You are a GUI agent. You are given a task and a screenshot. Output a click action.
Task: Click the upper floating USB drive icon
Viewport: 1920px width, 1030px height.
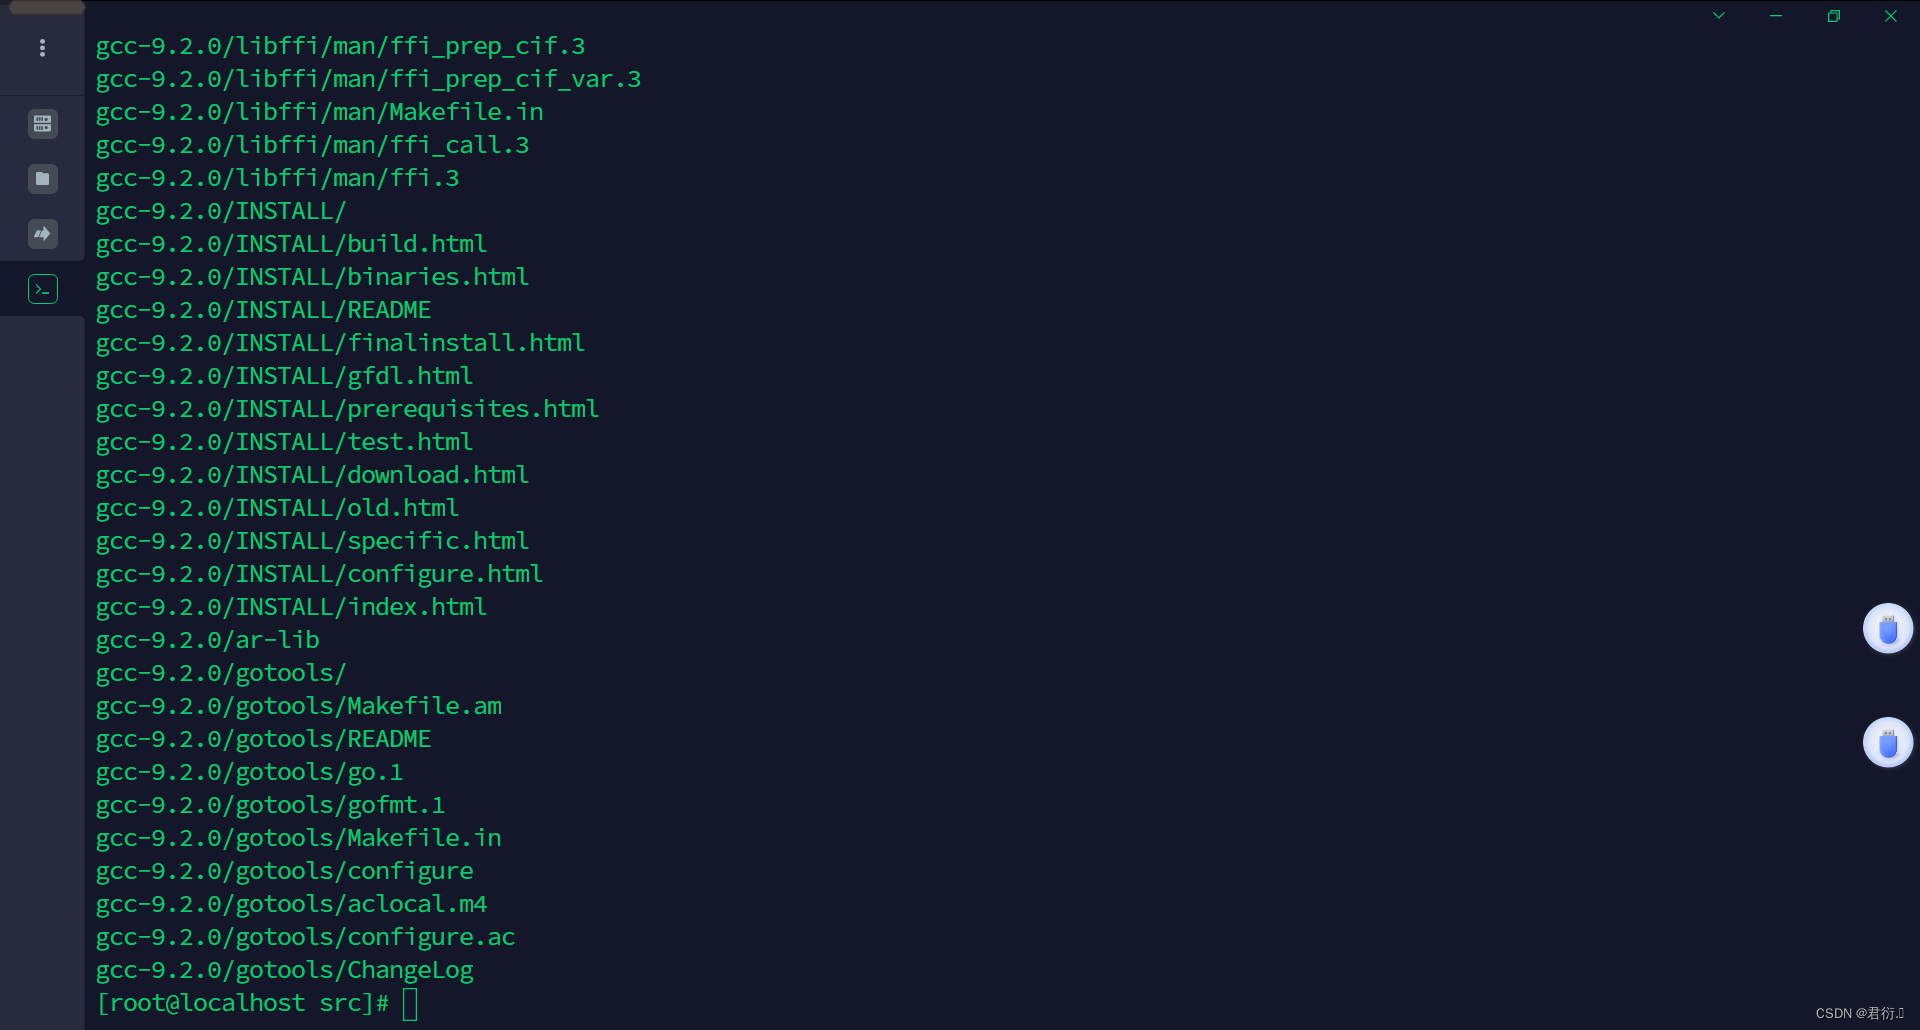[x=1887, y=629]
